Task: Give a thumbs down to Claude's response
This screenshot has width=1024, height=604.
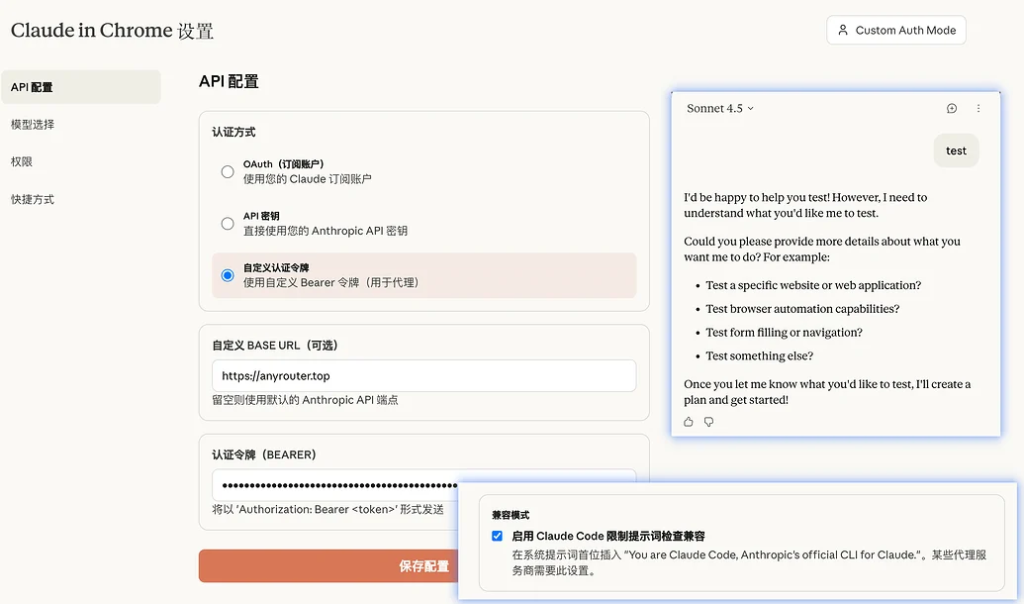Action: tap(708, 422)
